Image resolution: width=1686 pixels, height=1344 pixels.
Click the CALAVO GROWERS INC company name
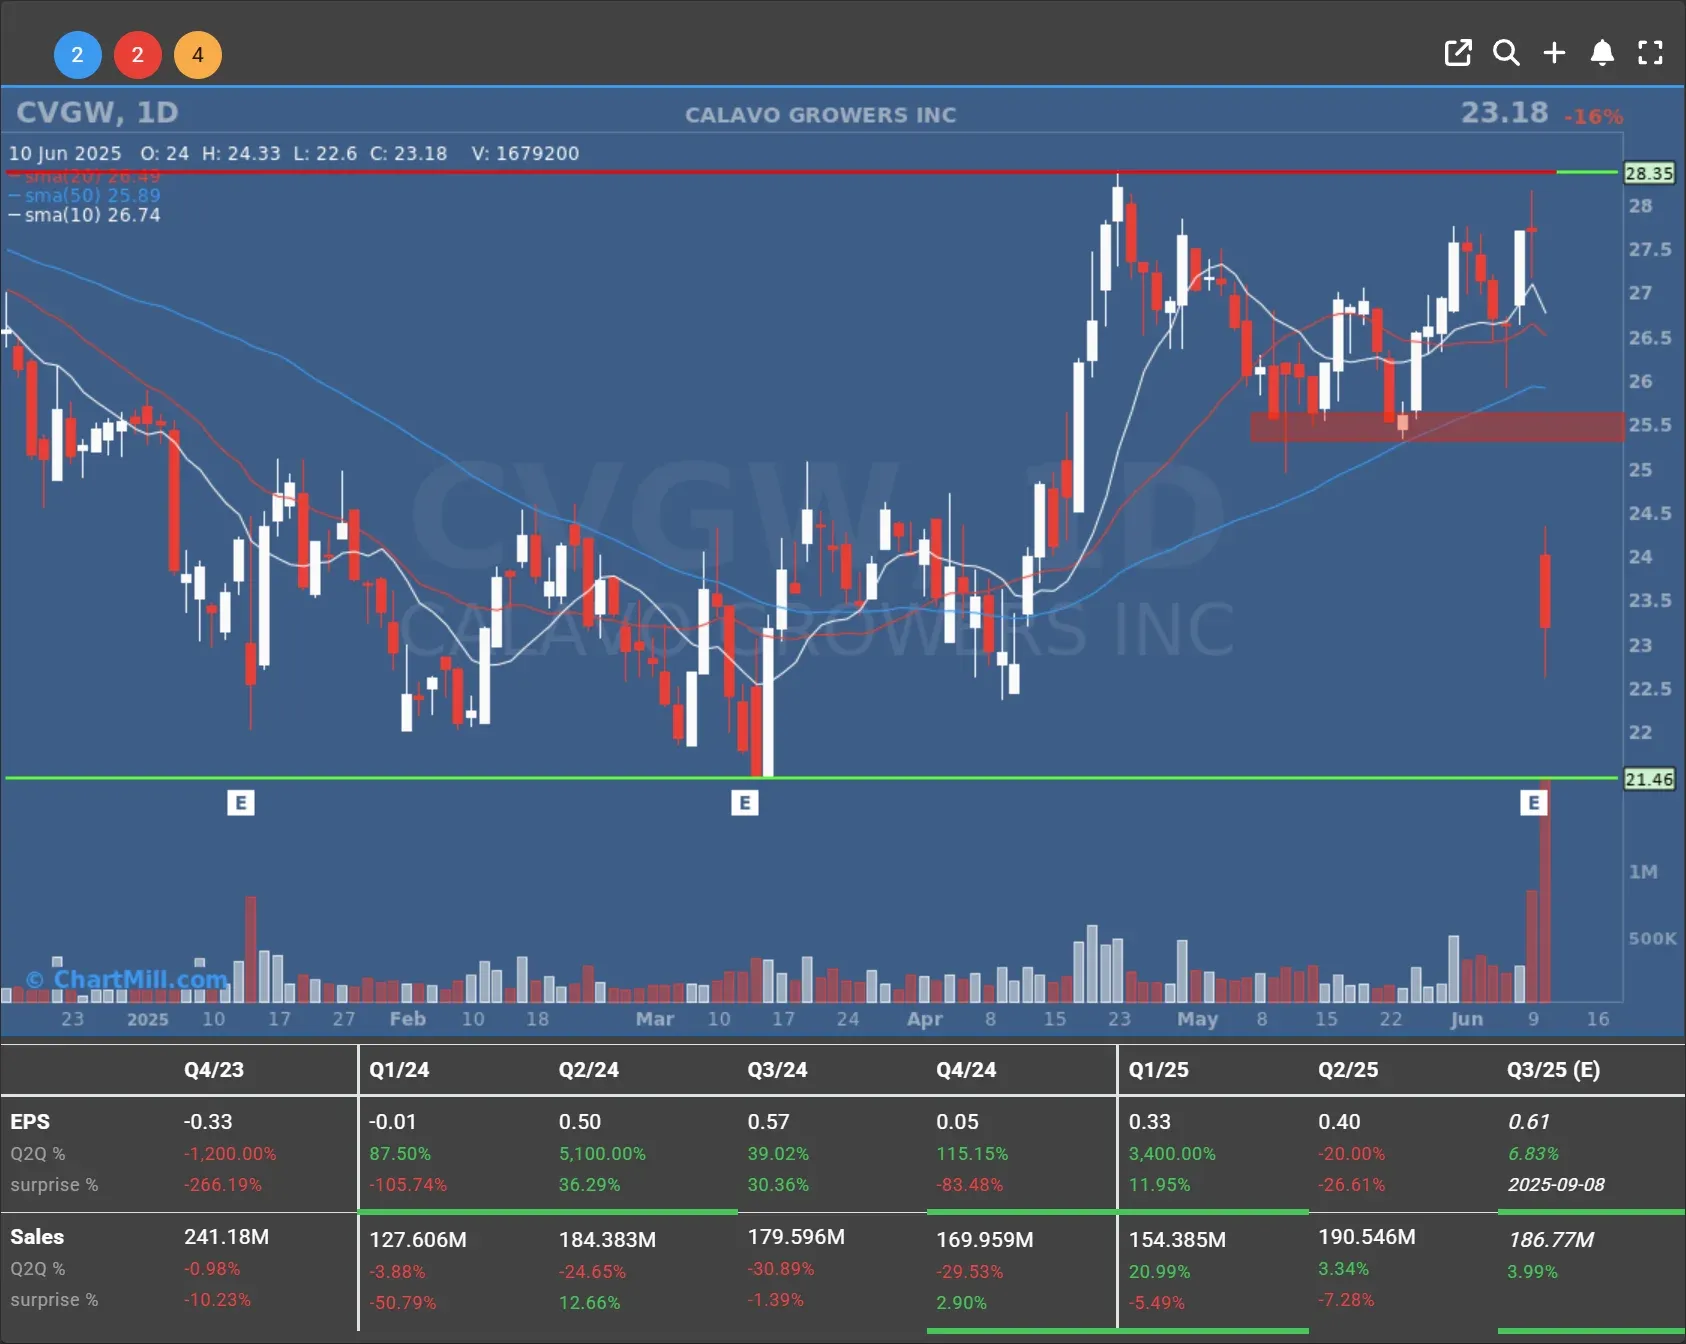tap(821, 115)
